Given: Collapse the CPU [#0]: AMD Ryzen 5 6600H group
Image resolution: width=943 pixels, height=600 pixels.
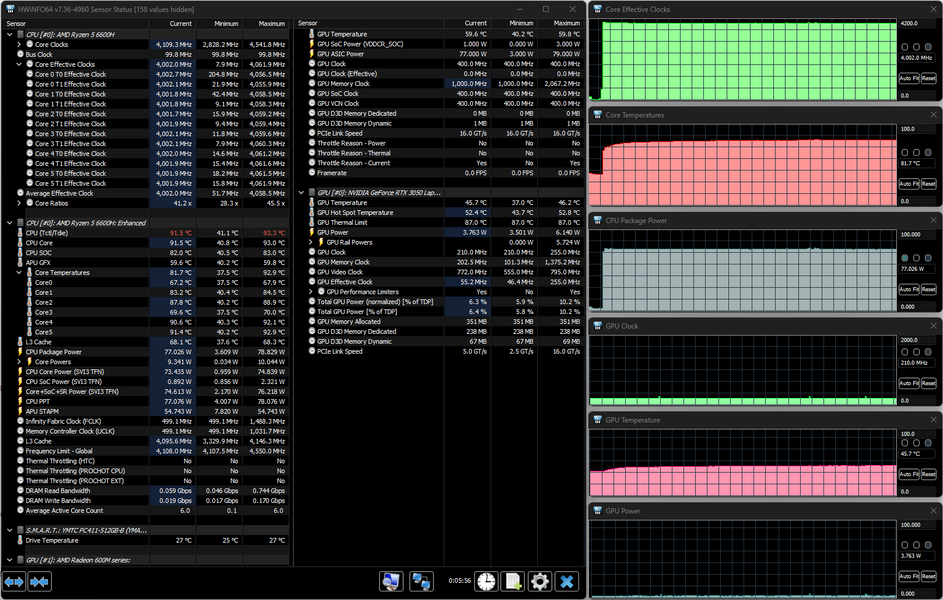Looking at the screenshot, I should (x=9, y=34).
